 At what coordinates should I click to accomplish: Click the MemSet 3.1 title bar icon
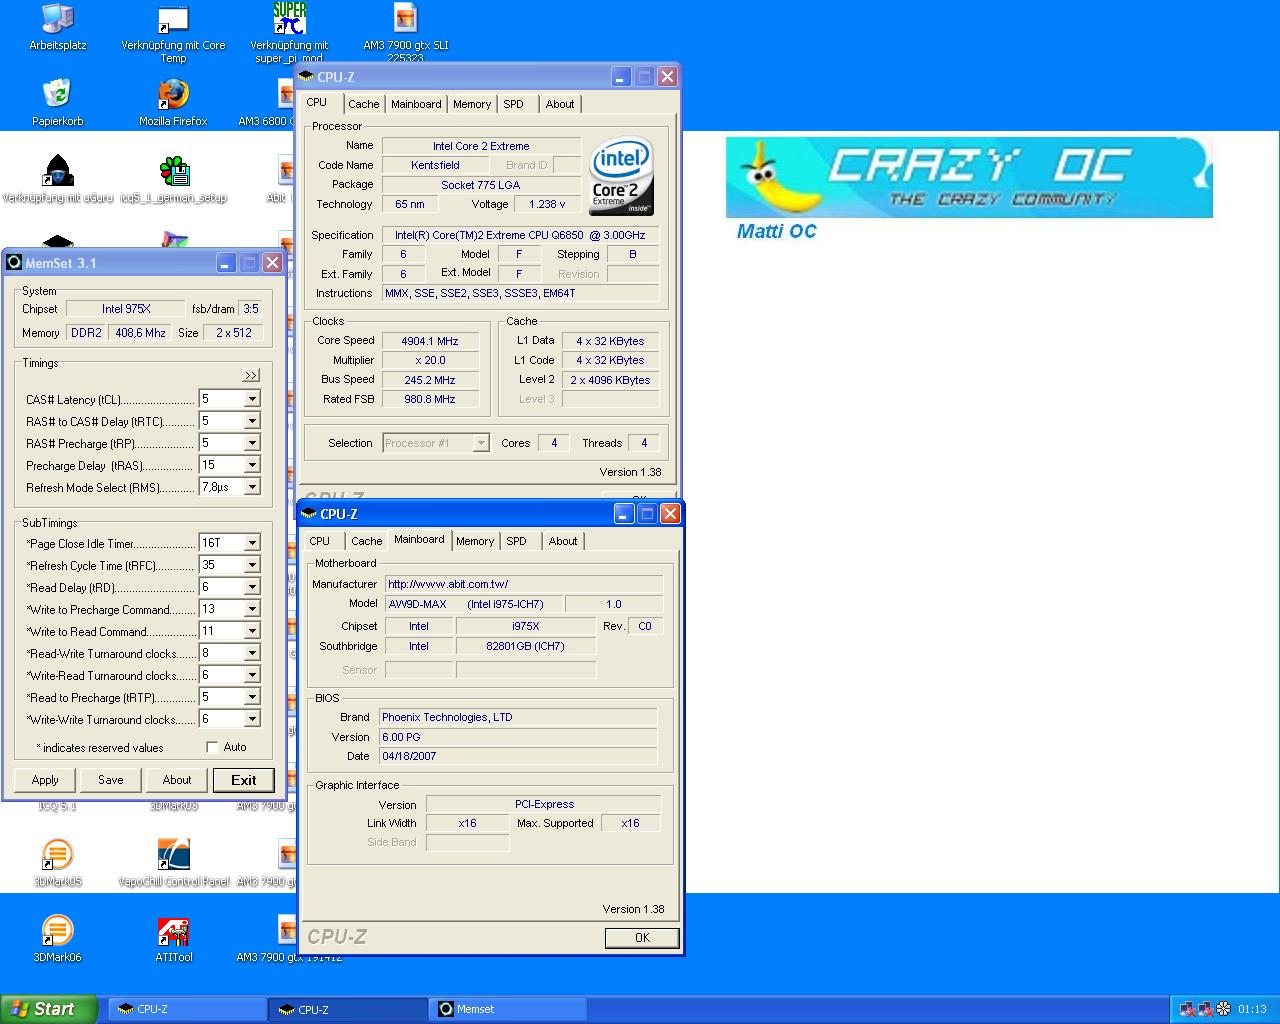click(14, 263)
